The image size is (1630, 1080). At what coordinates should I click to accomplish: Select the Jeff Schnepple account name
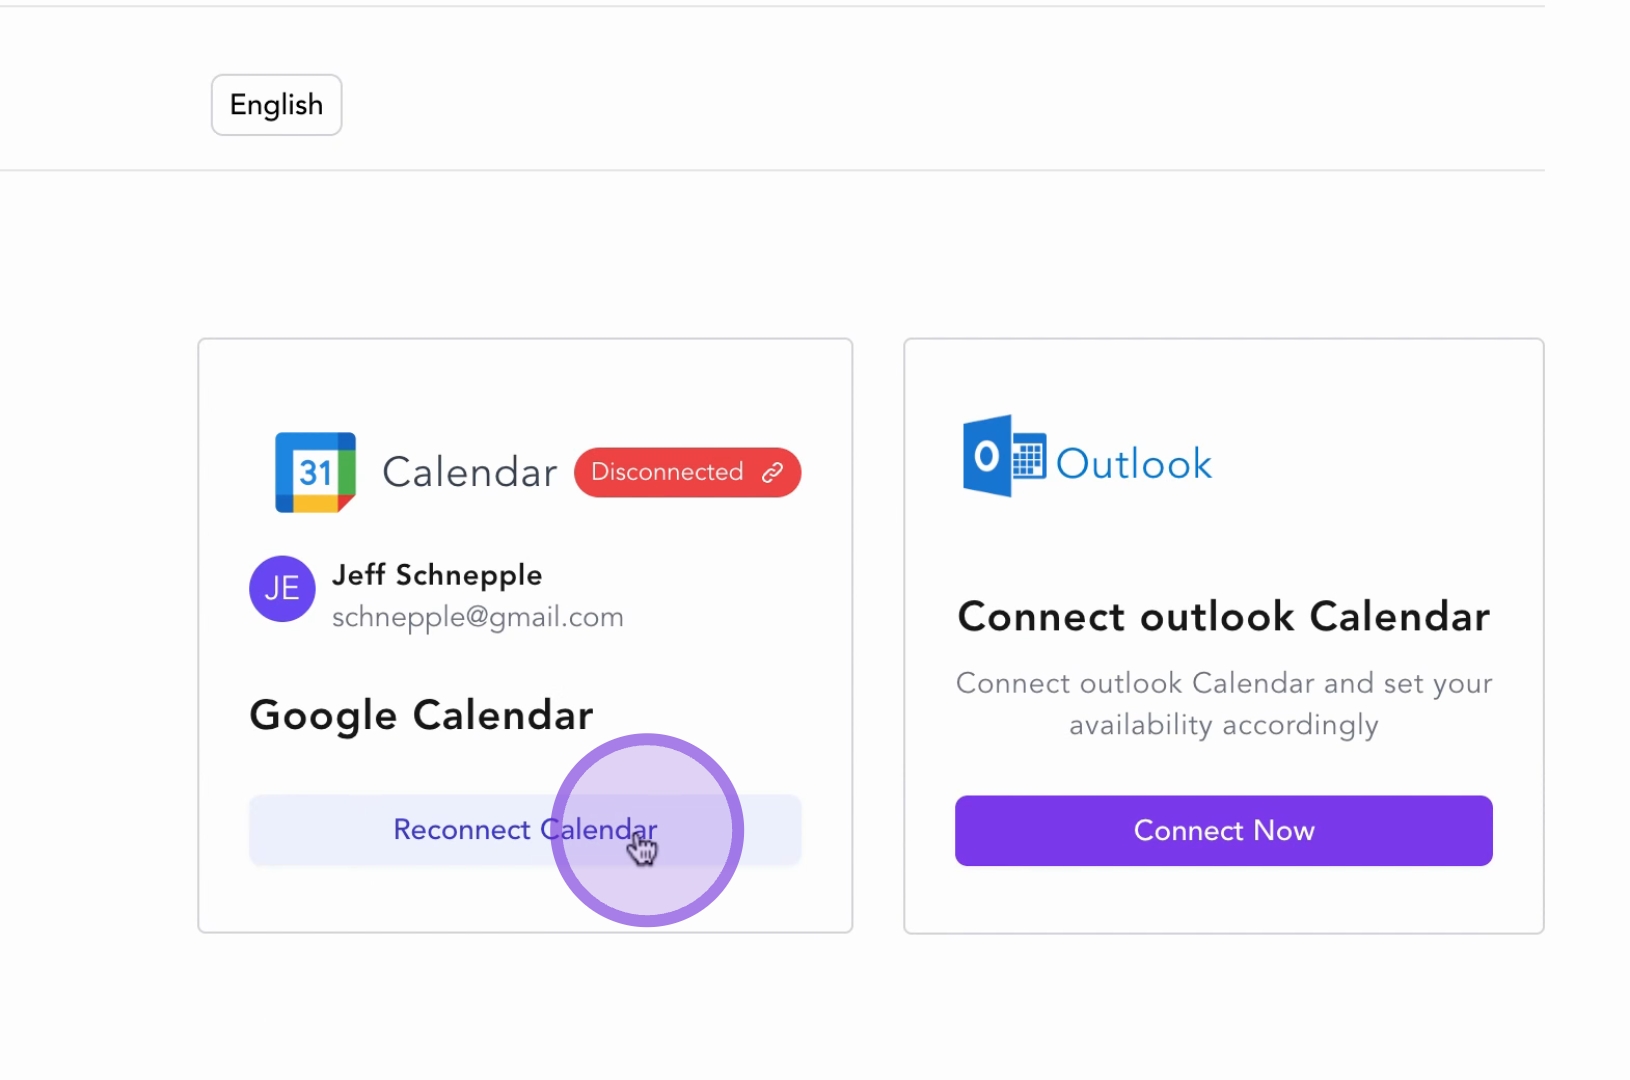(437, 575)
